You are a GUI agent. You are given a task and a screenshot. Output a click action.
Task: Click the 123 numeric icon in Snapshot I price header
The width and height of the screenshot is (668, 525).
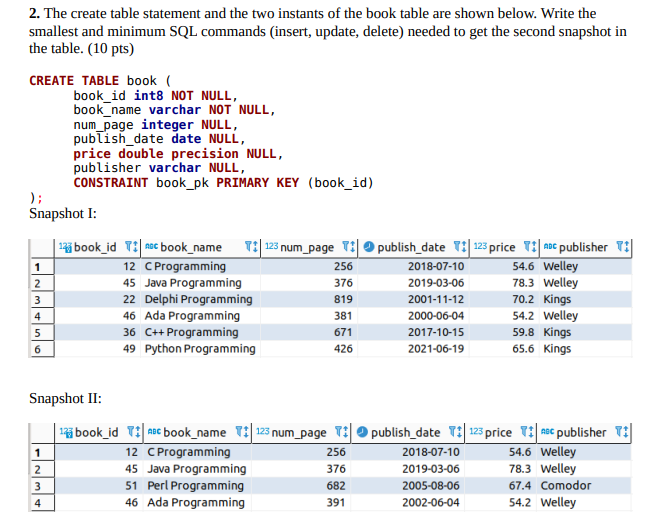[x=480, y=246]
